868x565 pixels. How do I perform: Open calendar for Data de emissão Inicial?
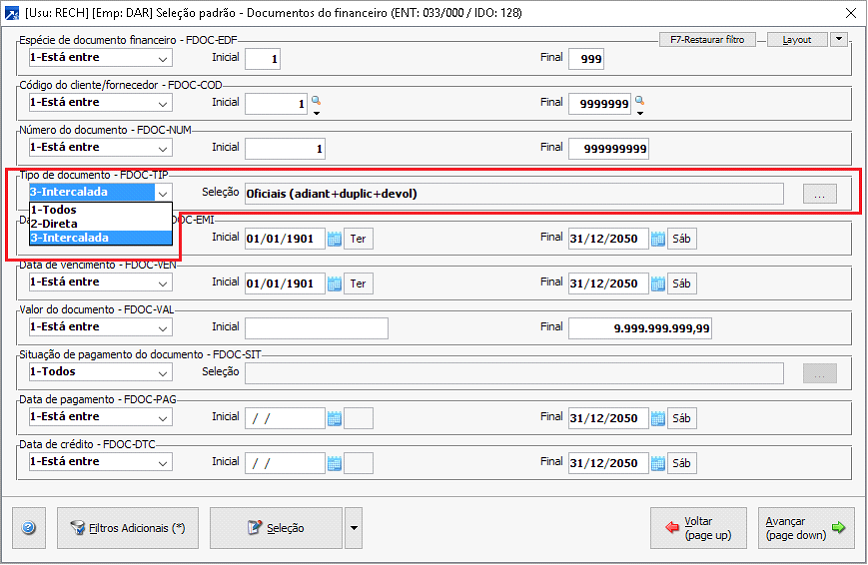pyautogui.click(x=334, y=239)
